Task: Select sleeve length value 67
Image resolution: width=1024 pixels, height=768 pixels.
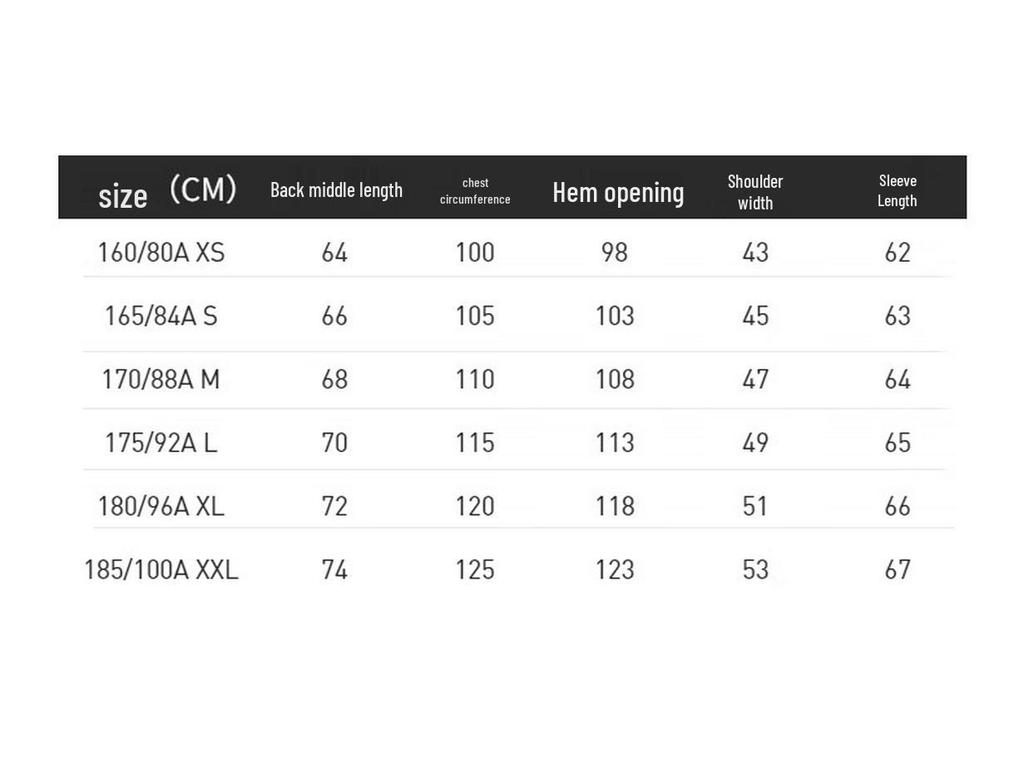Action: pos(897,570)
